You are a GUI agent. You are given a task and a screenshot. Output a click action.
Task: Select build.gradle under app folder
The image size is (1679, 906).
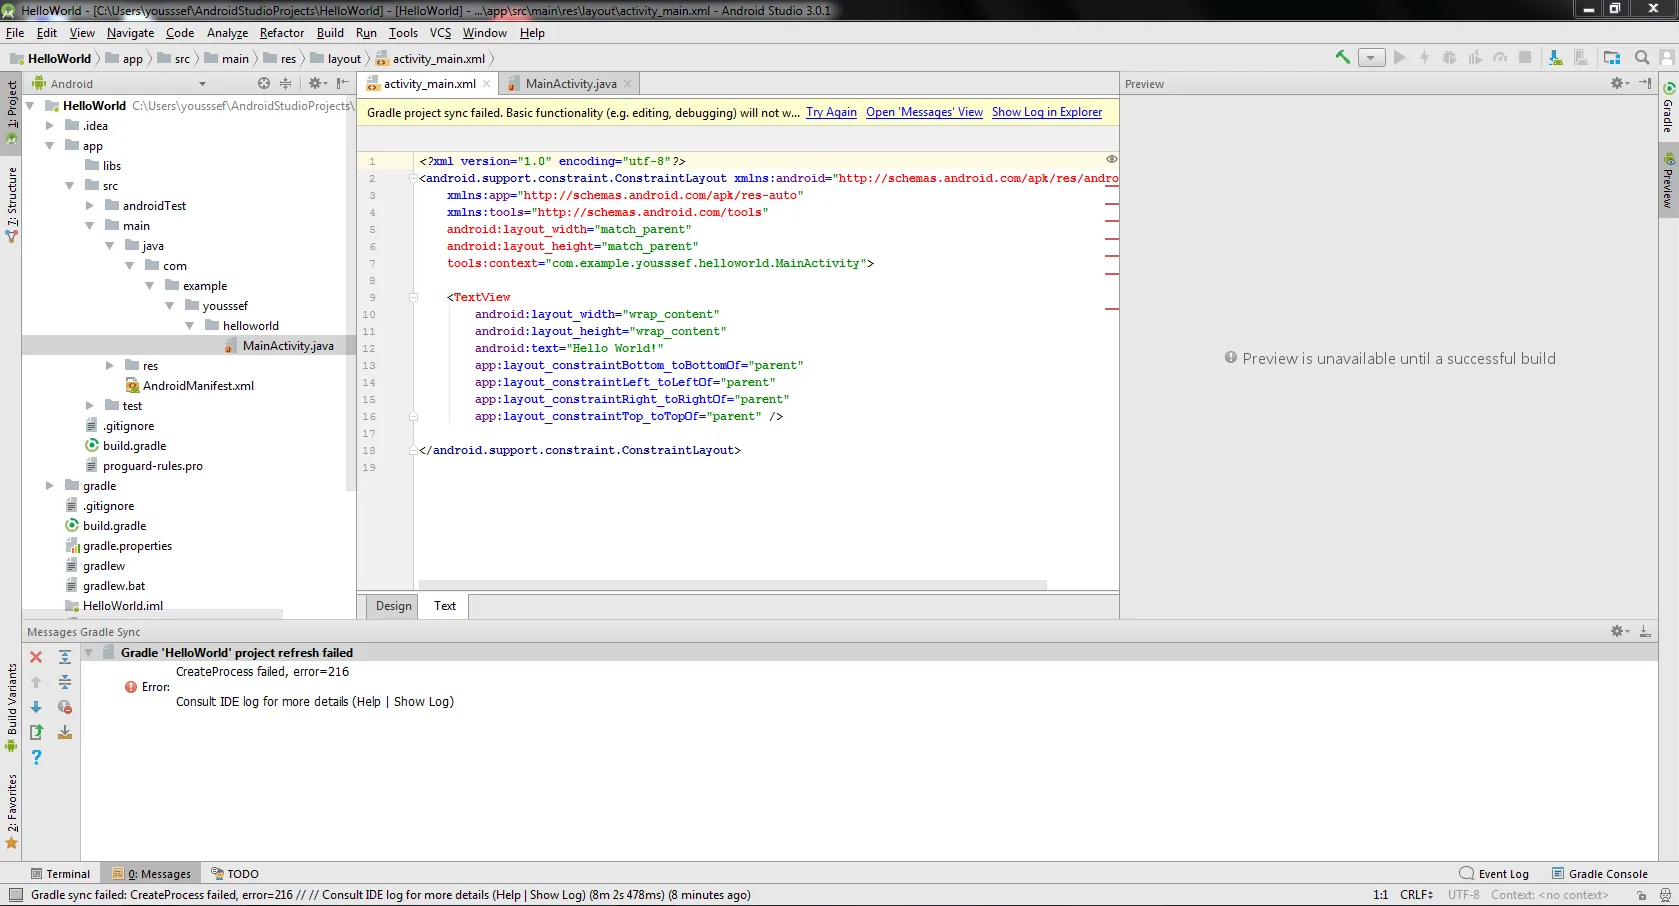pyautogui.click(x=134, y=446)
